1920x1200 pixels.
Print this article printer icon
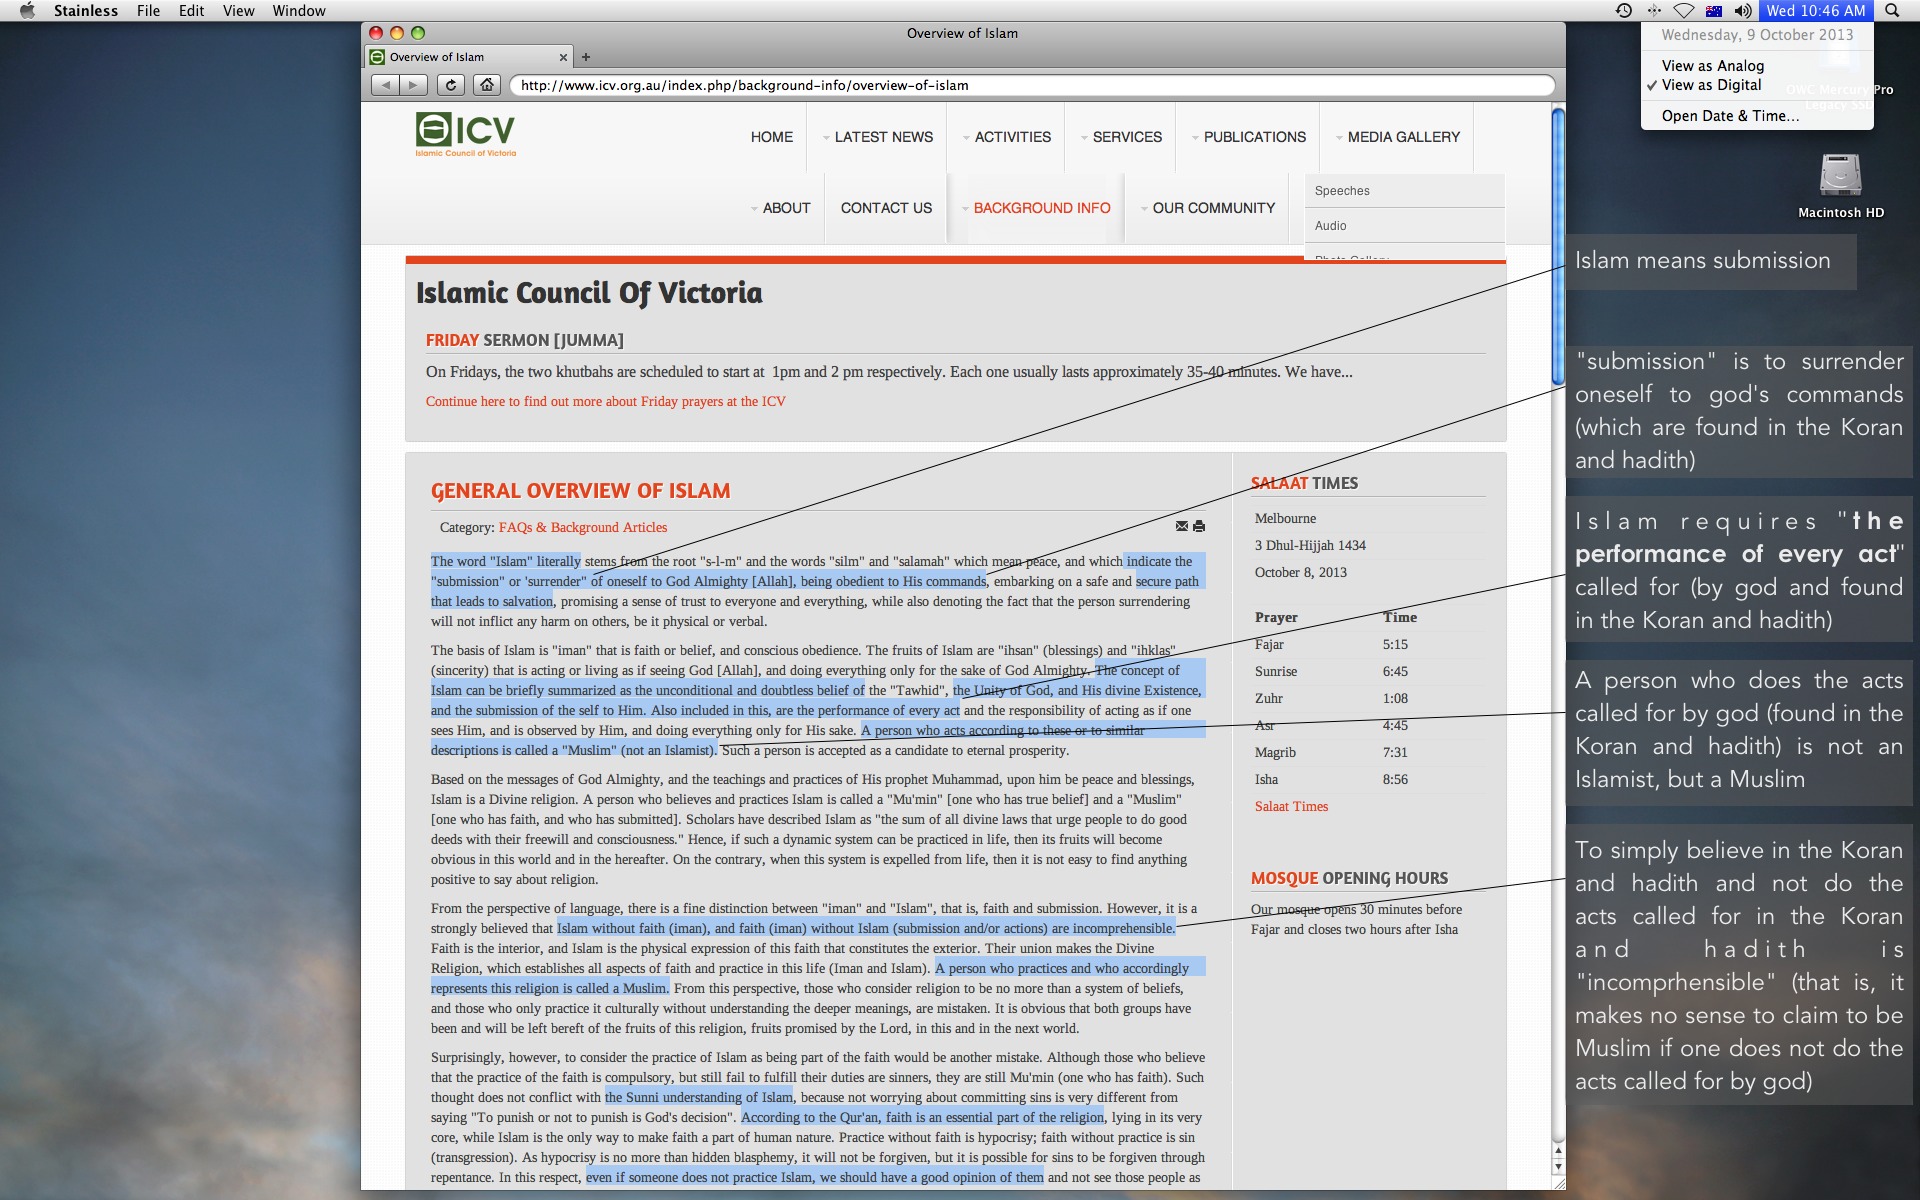click(x=1199, y=526)
